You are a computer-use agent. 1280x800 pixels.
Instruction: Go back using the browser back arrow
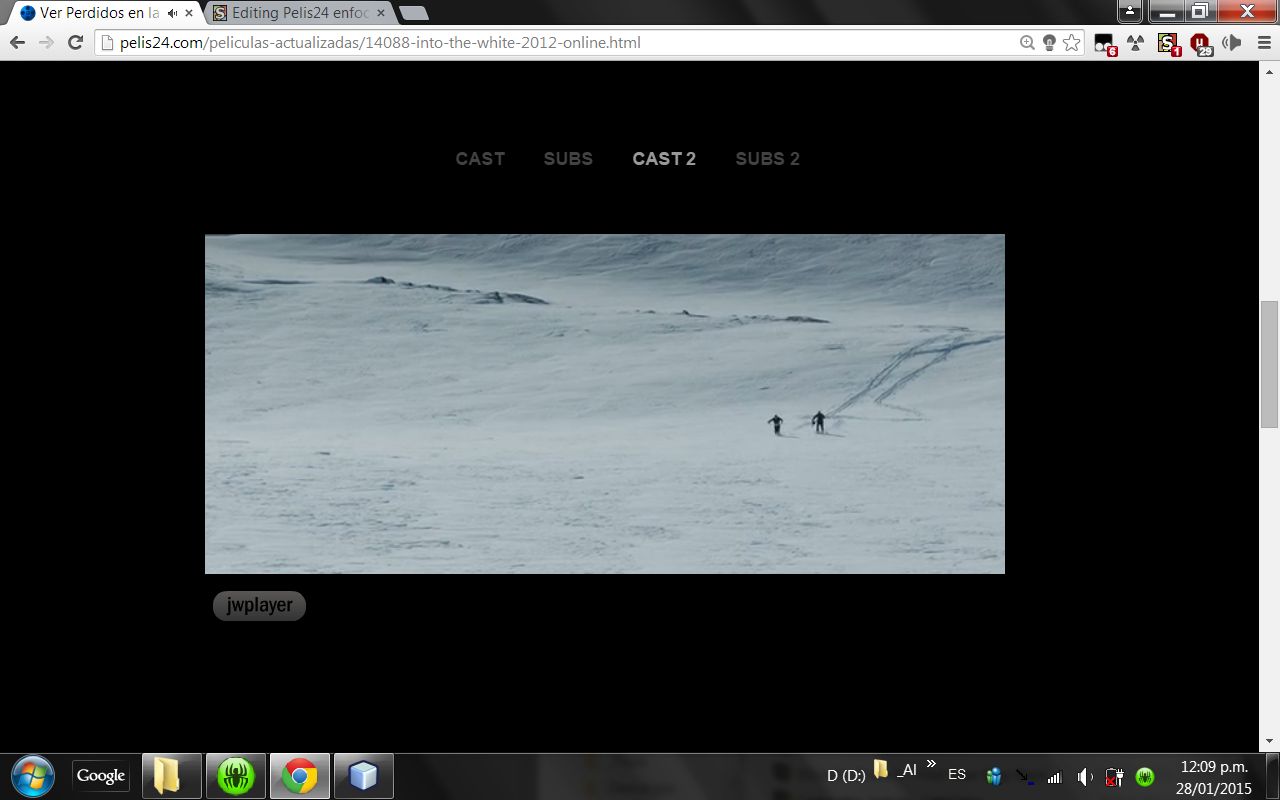tap(17, 43)
